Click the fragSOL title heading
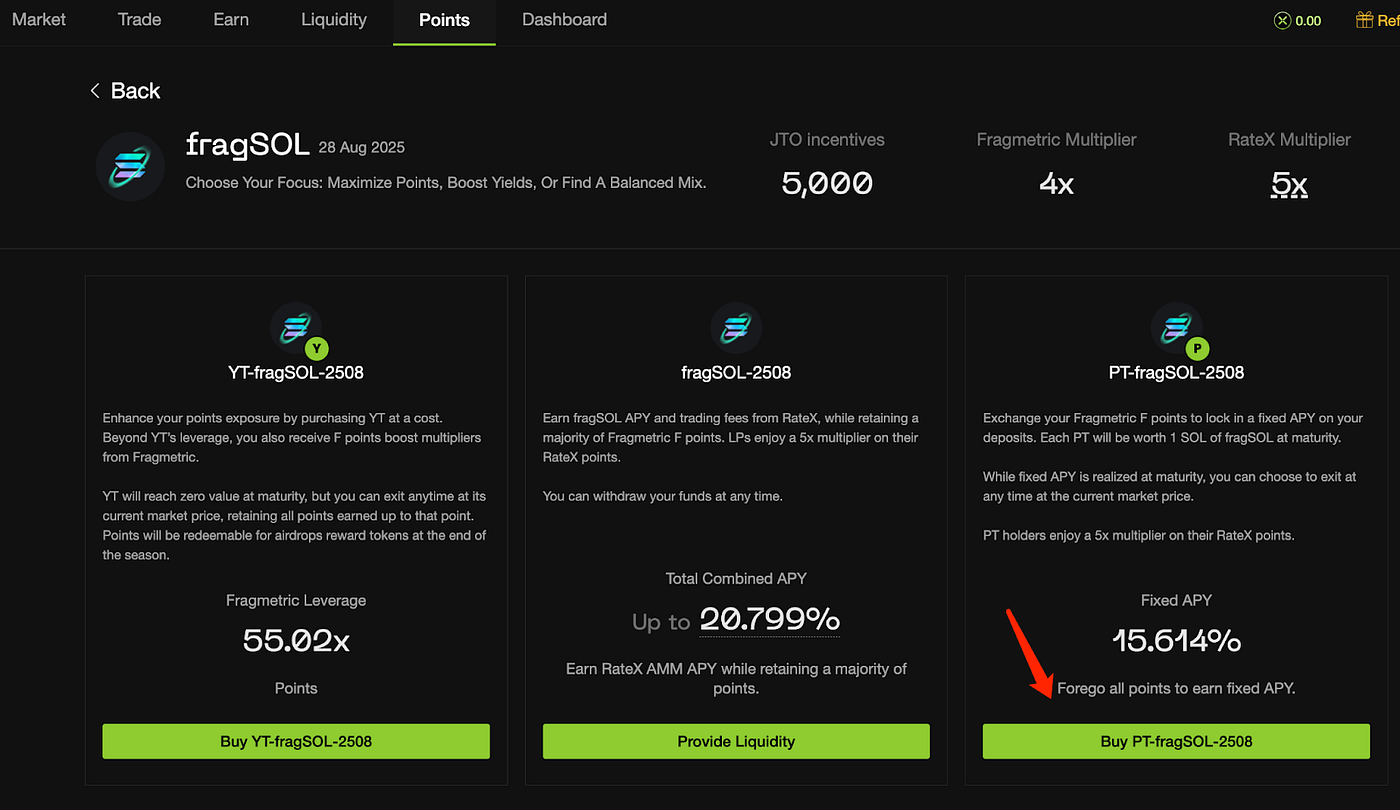 click(247, 145)
